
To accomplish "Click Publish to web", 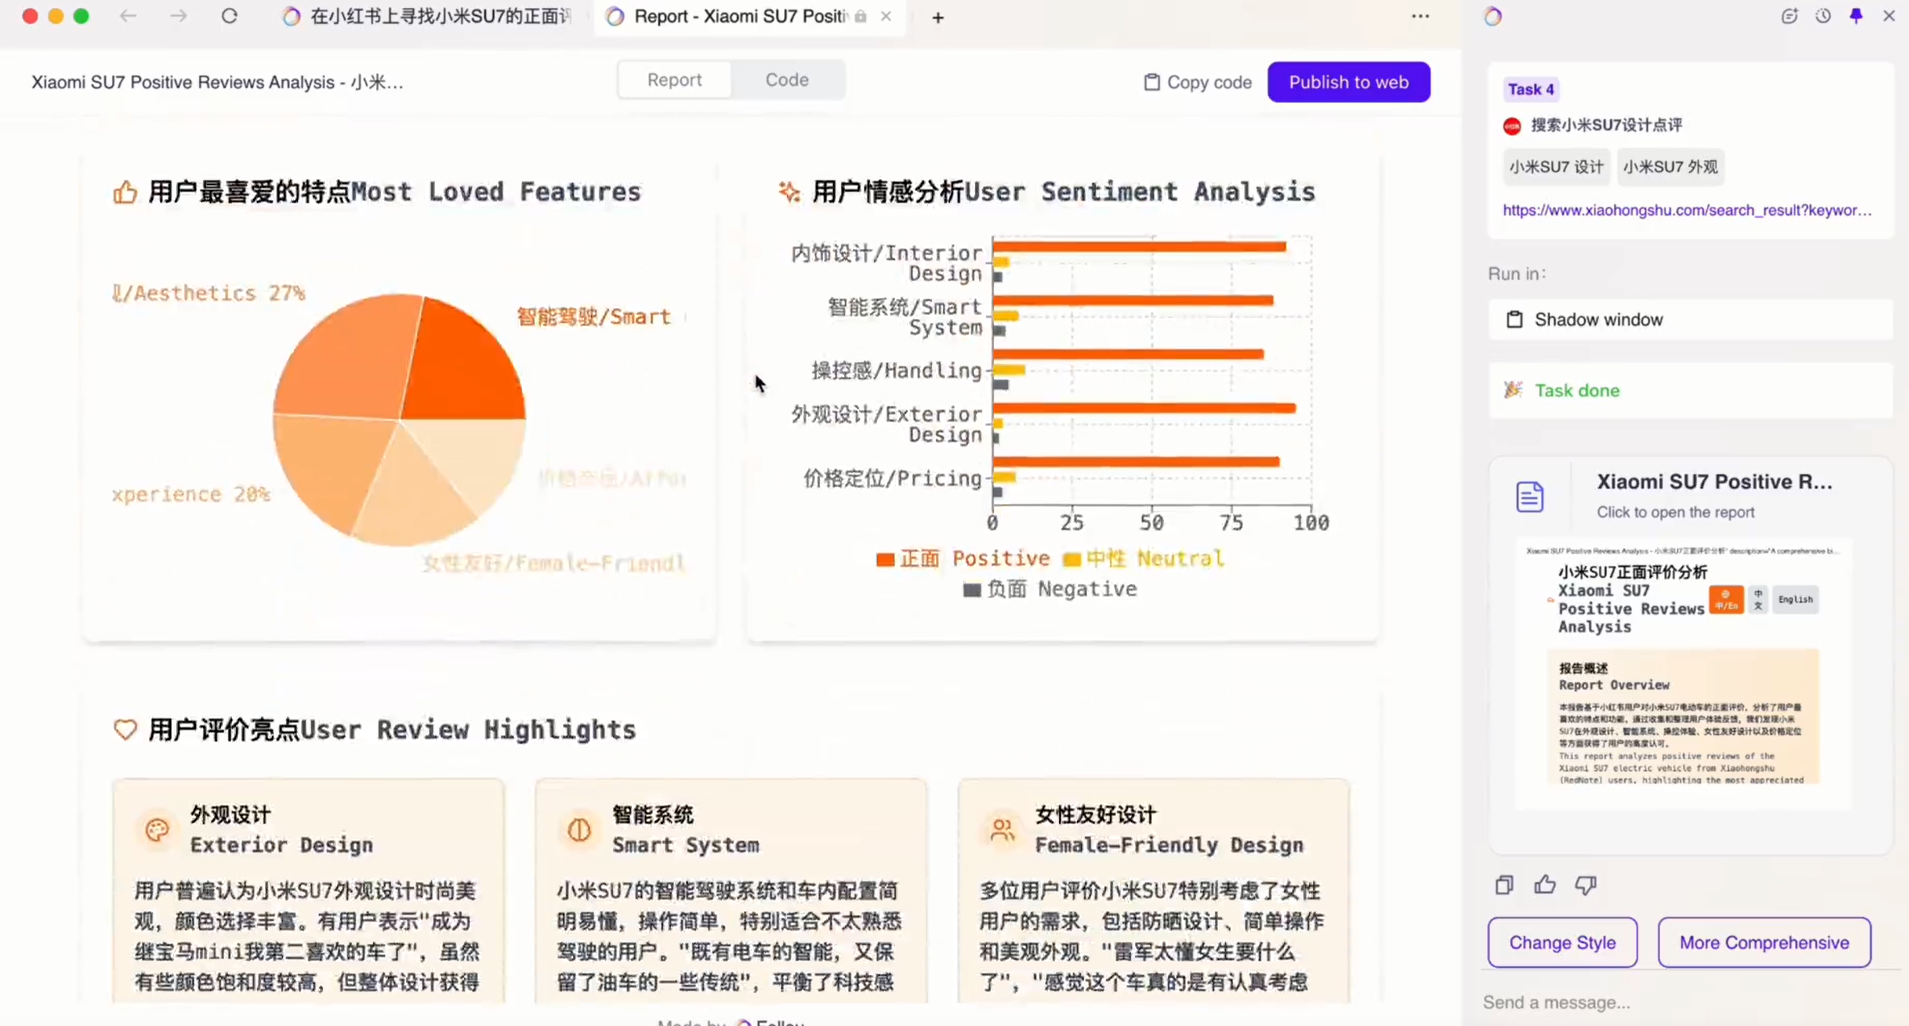I will click(x=1348, y=82).
